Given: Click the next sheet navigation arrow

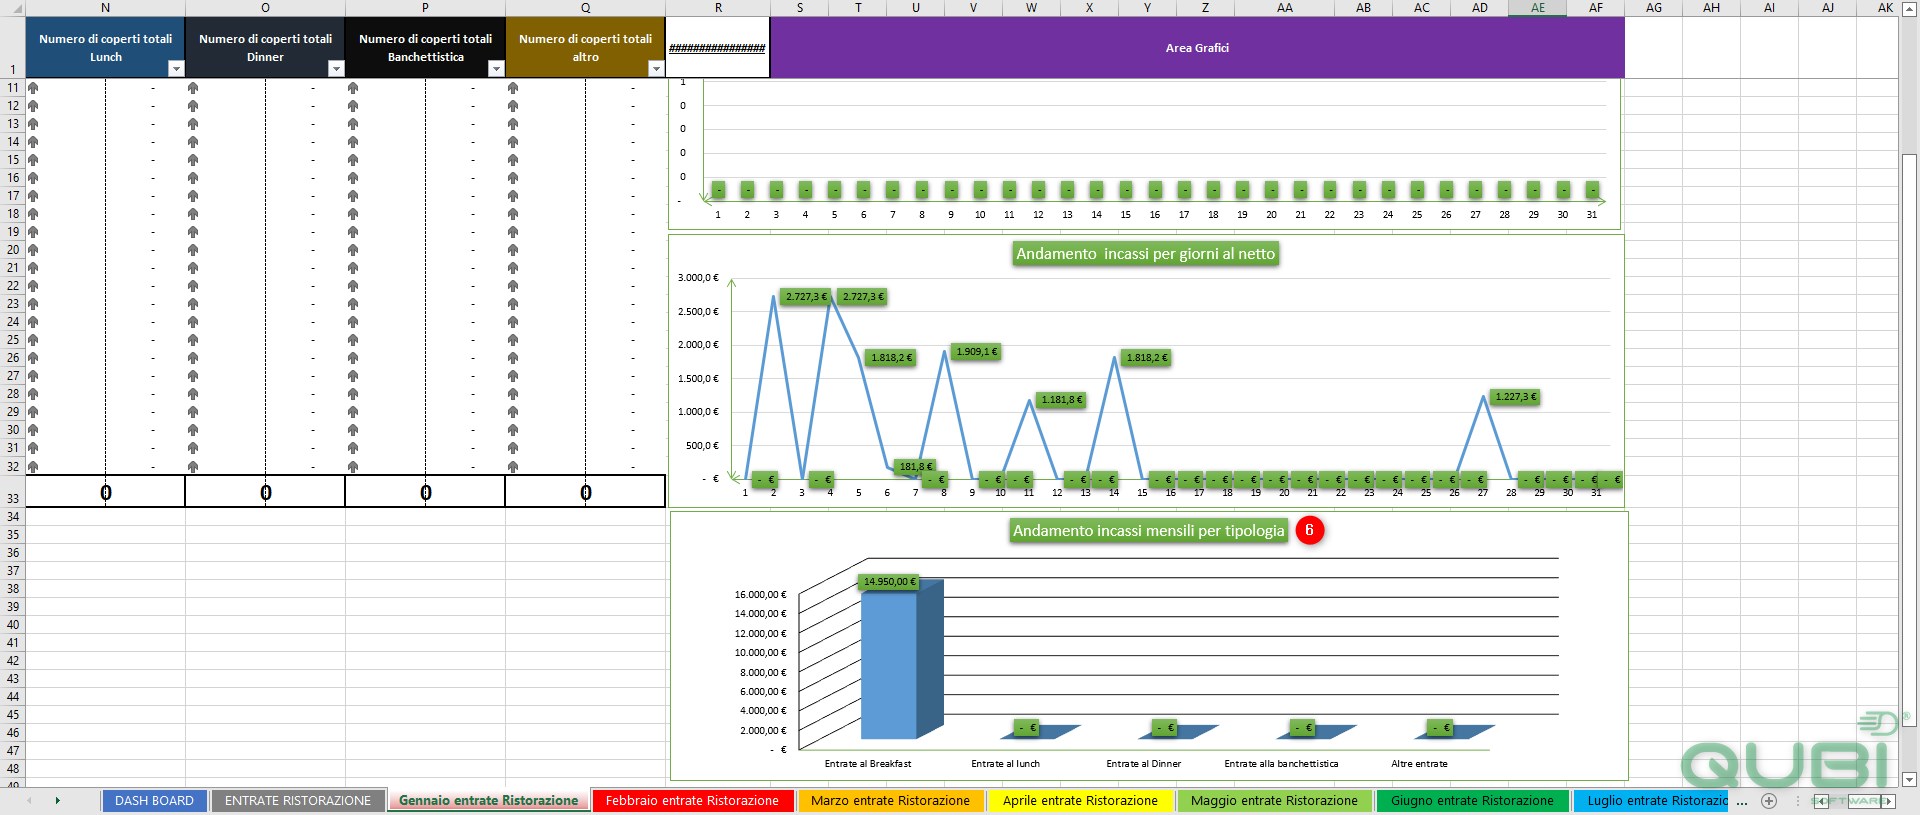Looking at the screenshot, I should [x=57, y=801].
